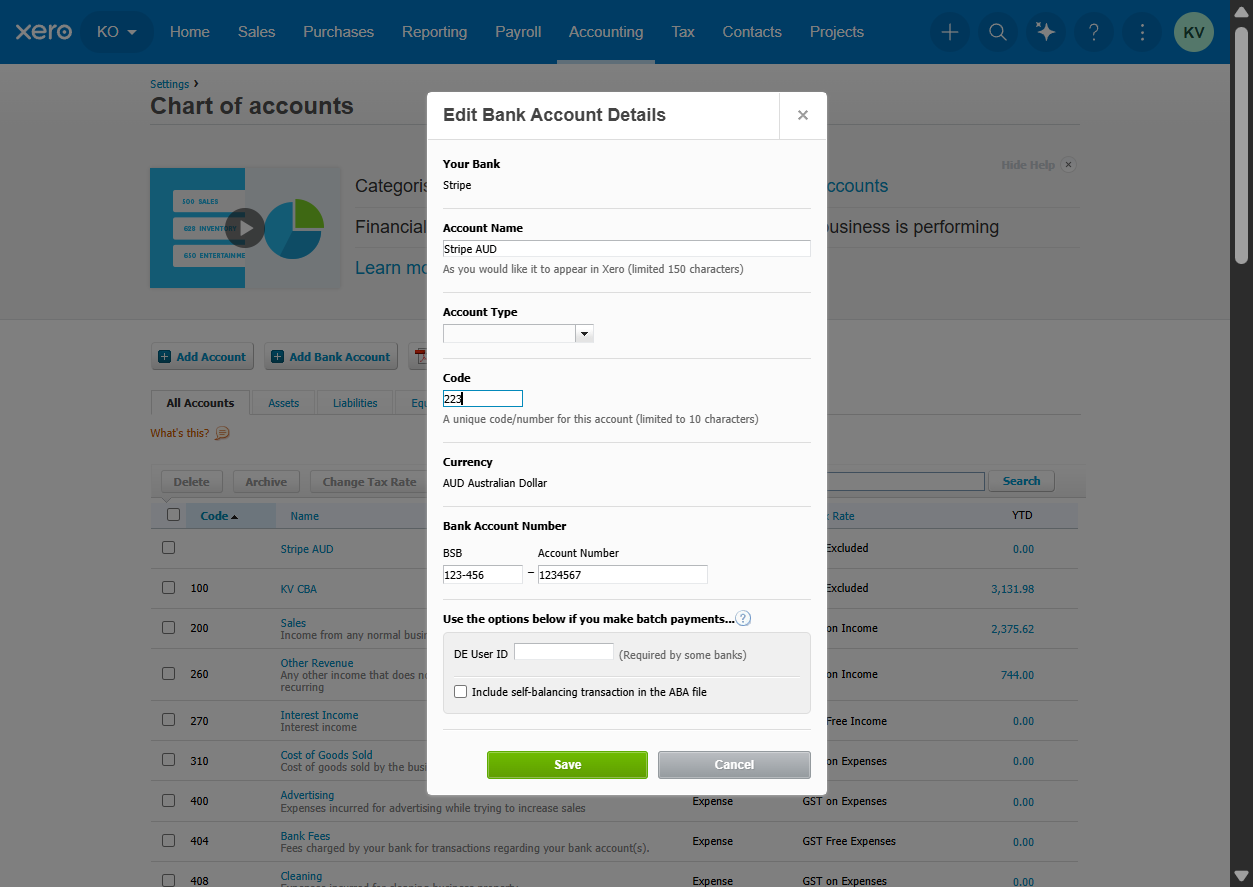
Task: Click the Archive button
Action: 266,482
